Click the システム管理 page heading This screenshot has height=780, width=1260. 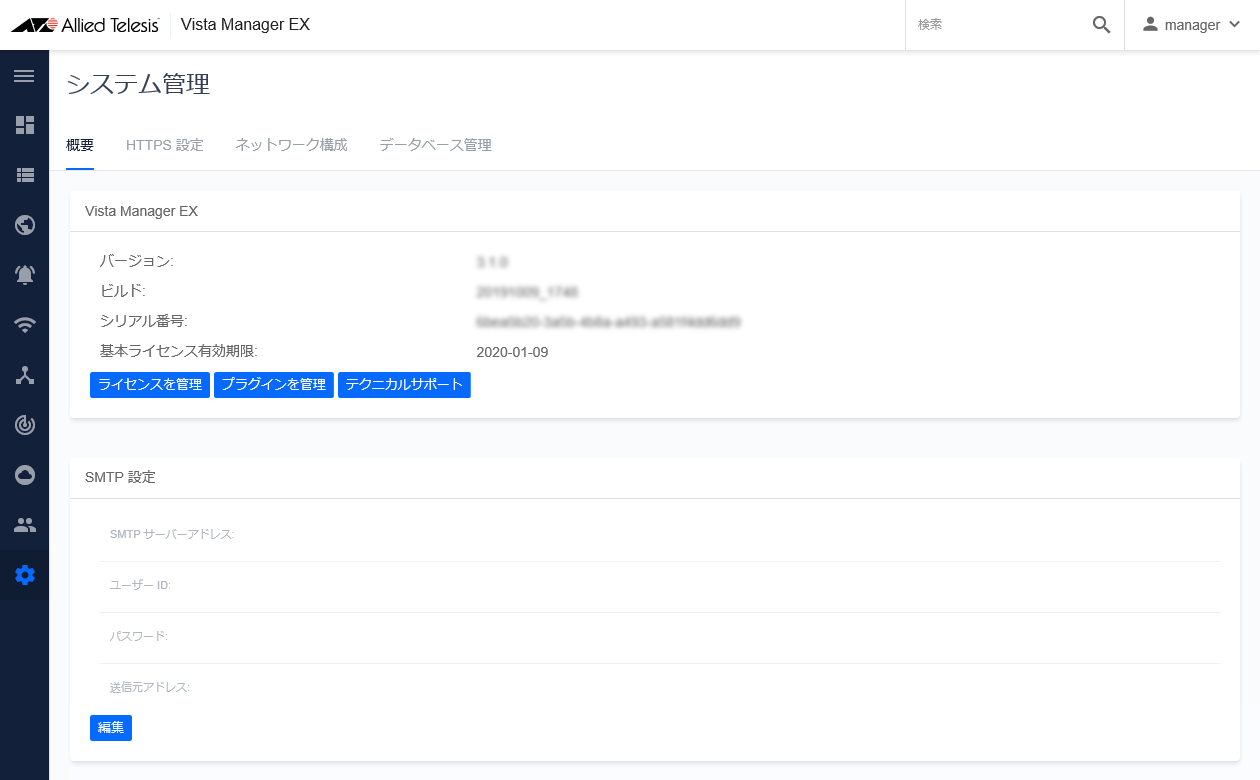click(138, 84)
